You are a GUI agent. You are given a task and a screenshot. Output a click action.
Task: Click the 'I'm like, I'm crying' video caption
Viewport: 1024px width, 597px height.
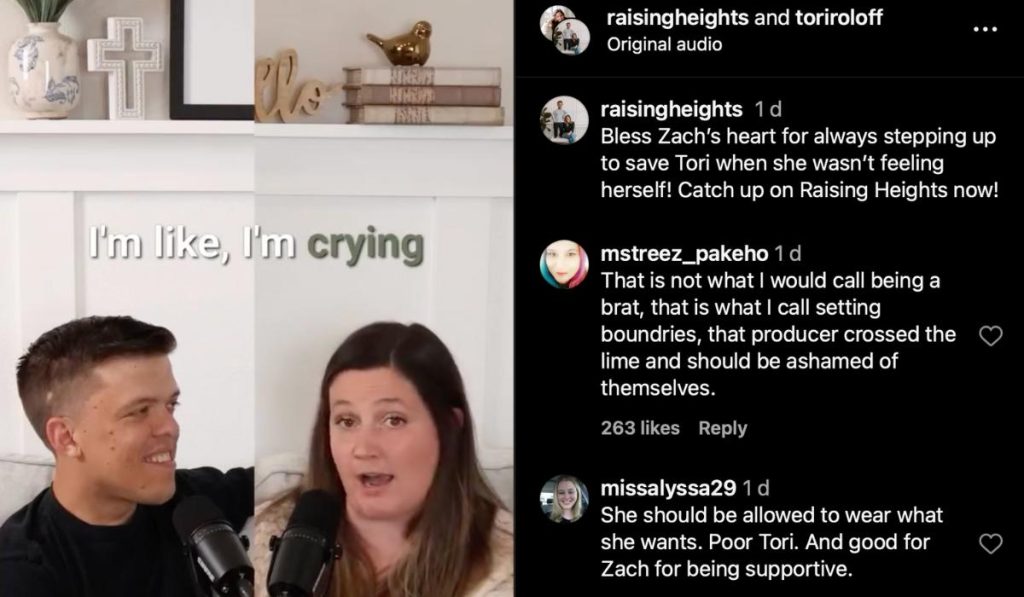click(x=256, y=244)
